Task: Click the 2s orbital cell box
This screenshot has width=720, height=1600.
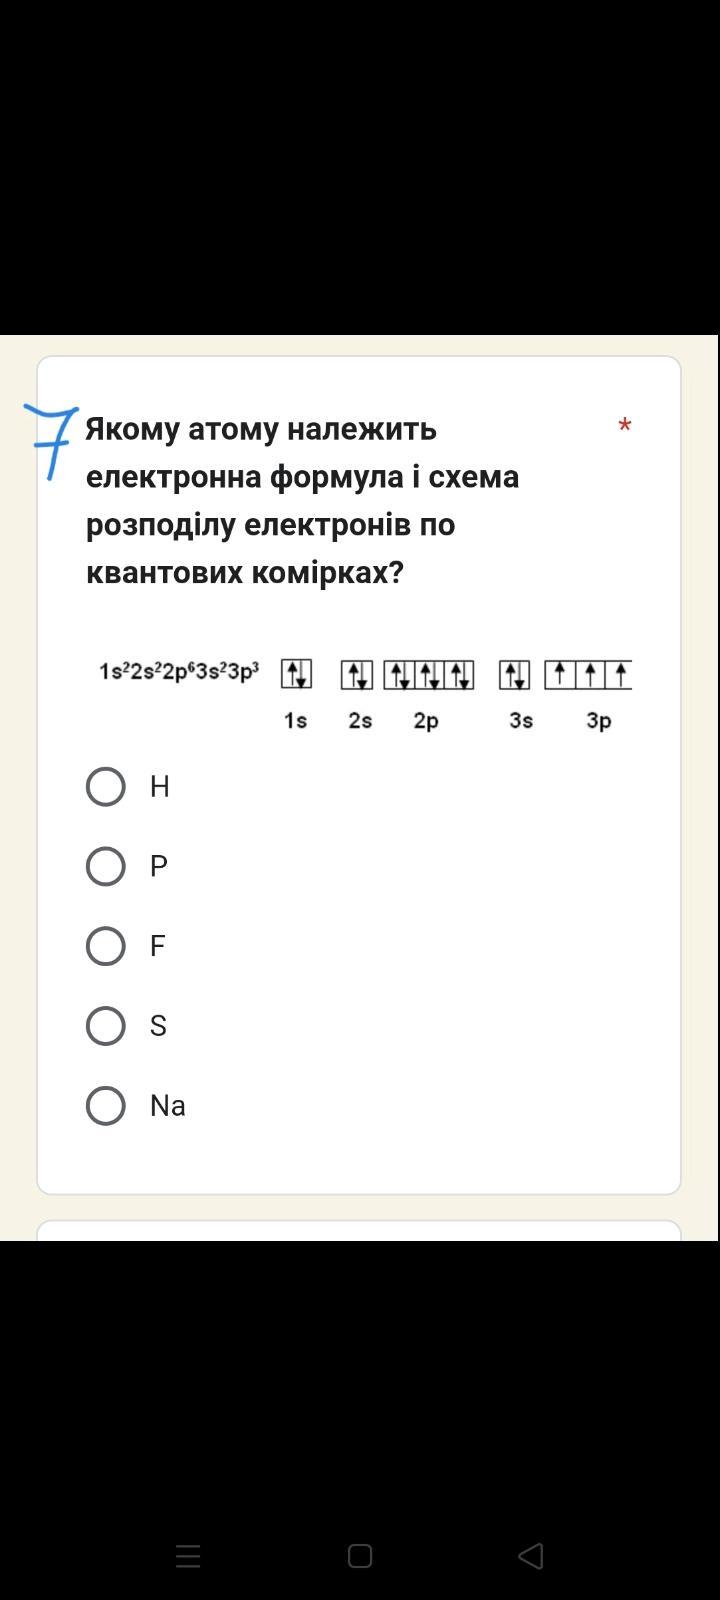Action: click(357, 675)
